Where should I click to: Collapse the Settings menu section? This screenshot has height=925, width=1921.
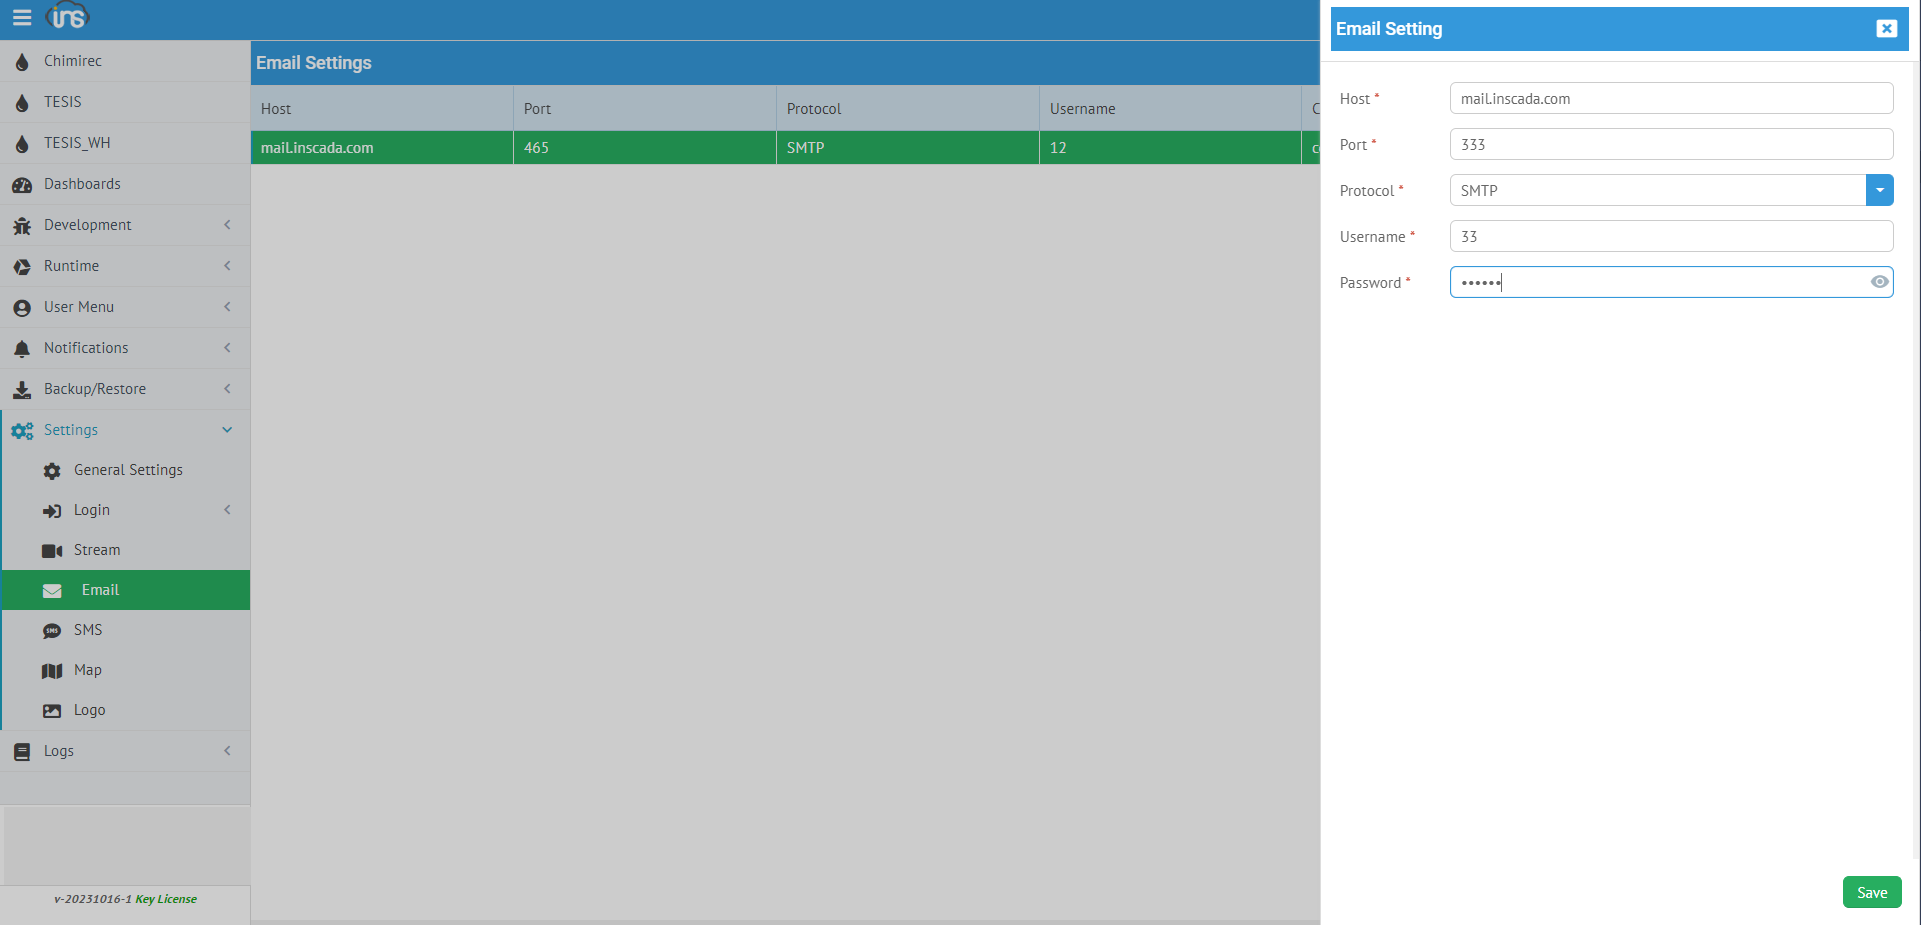click(227, 430)
